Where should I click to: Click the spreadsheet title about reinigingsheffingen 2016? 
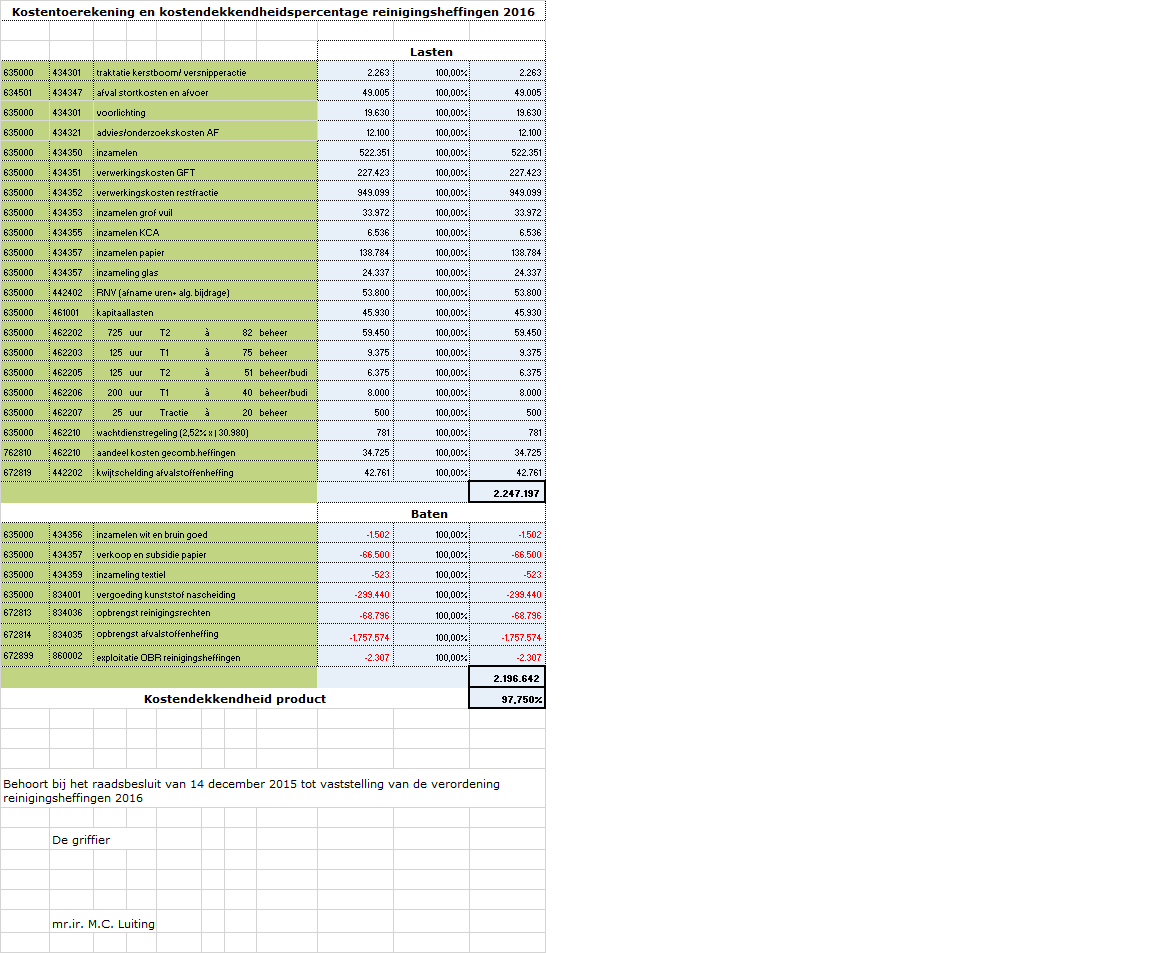point(272,12)
